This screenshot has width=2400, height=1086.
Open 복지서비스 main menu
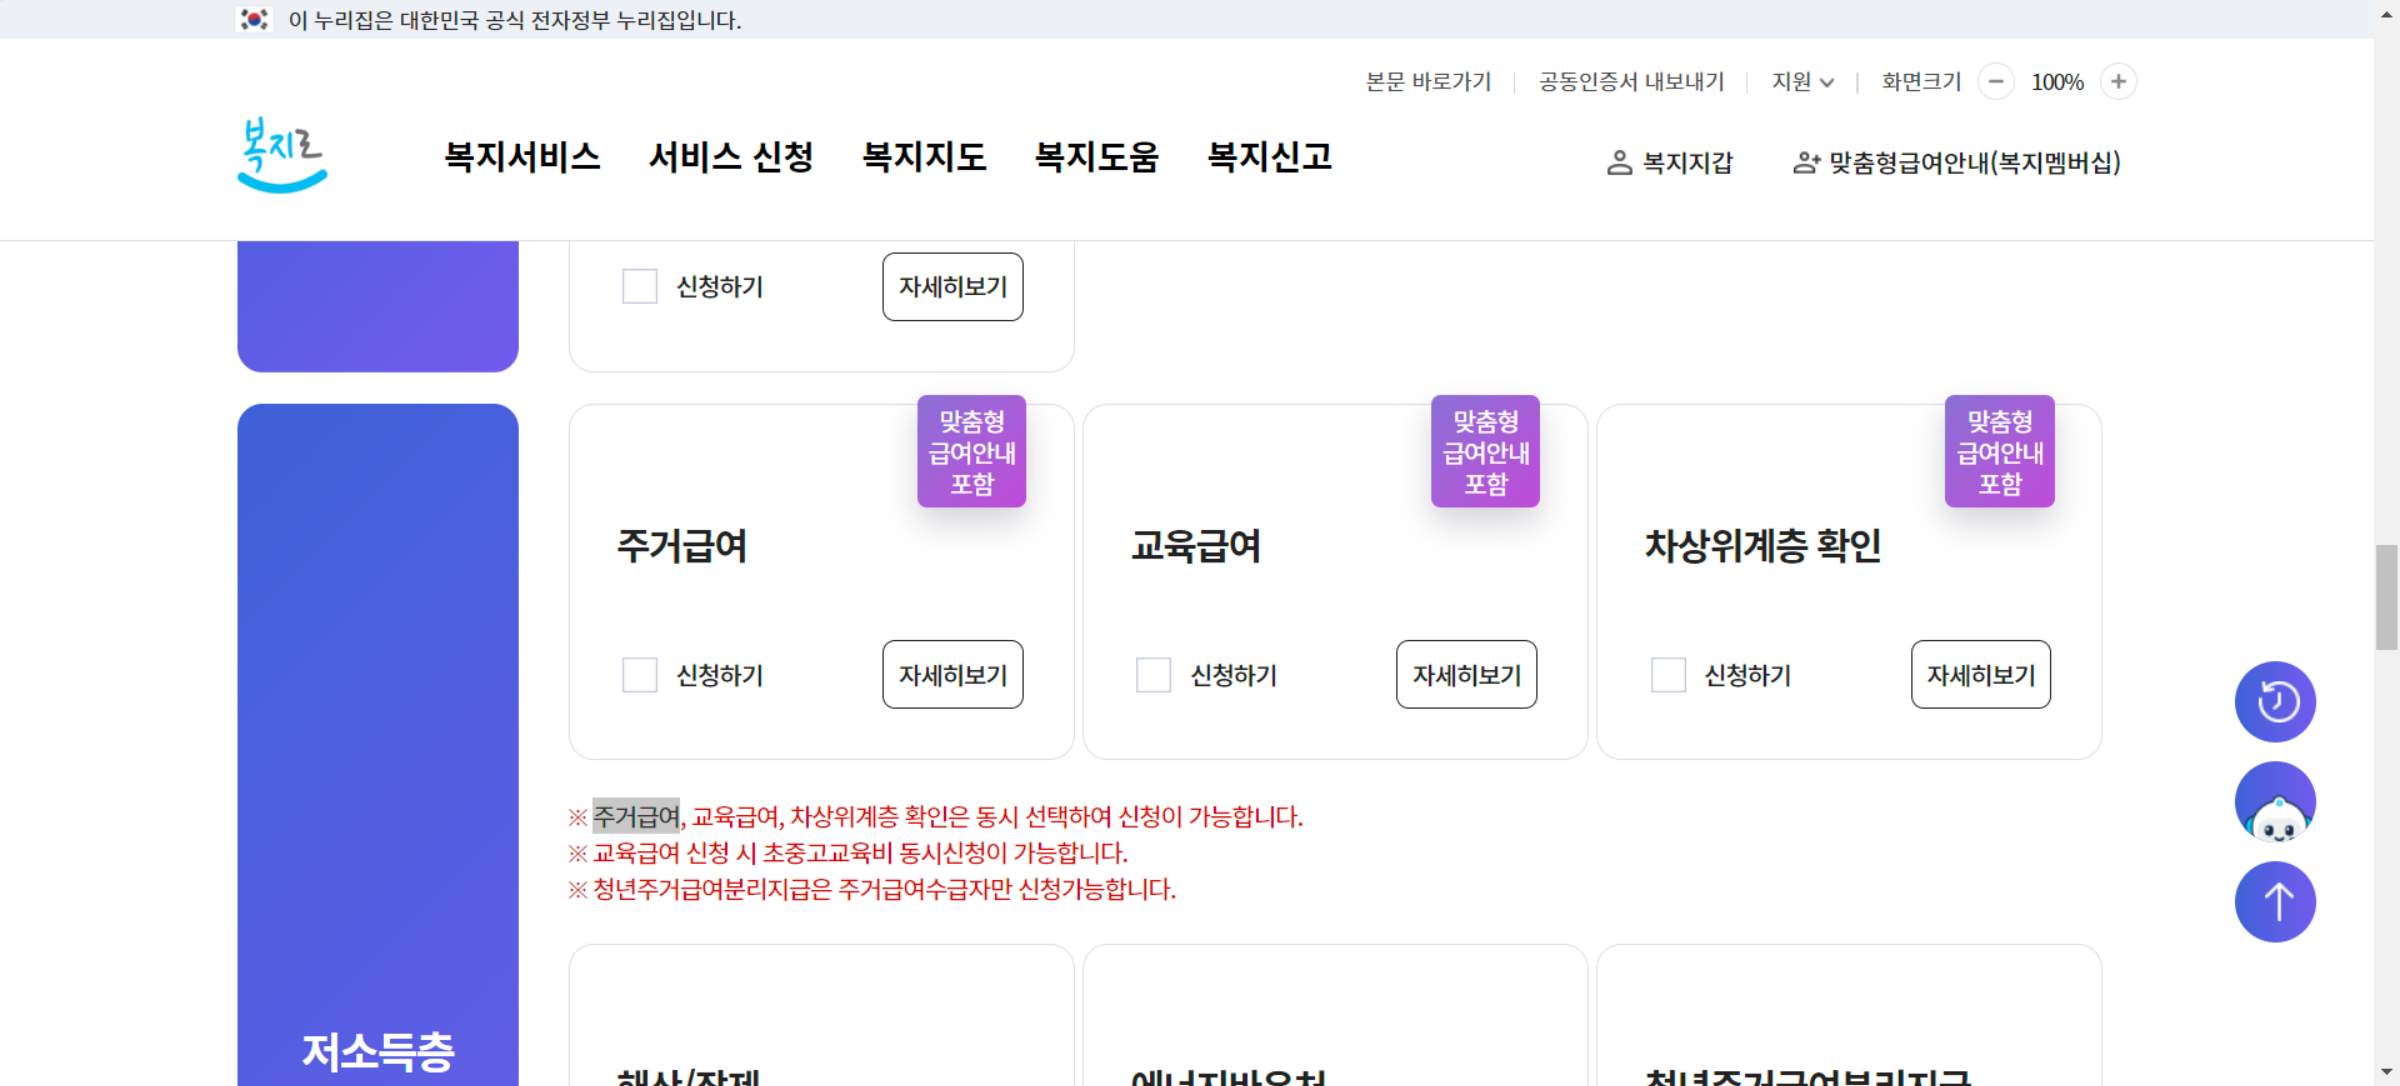pos(522,157)
